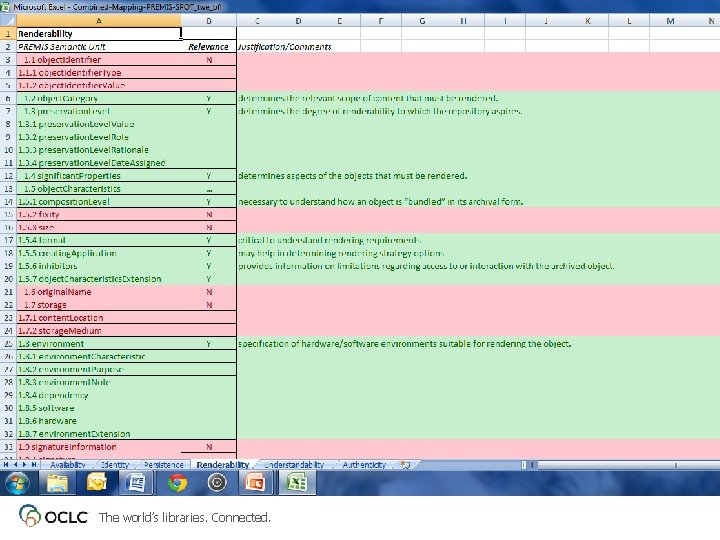Show previous sheet tab using arrow
The image size is (720, 540).
(15, 465)
